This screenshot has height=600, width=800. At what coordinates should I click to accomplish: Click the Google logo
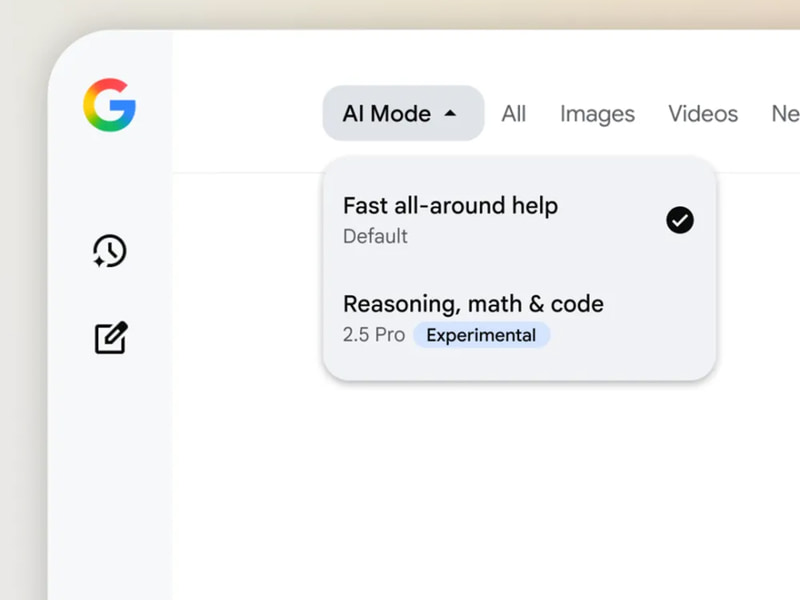109,106
